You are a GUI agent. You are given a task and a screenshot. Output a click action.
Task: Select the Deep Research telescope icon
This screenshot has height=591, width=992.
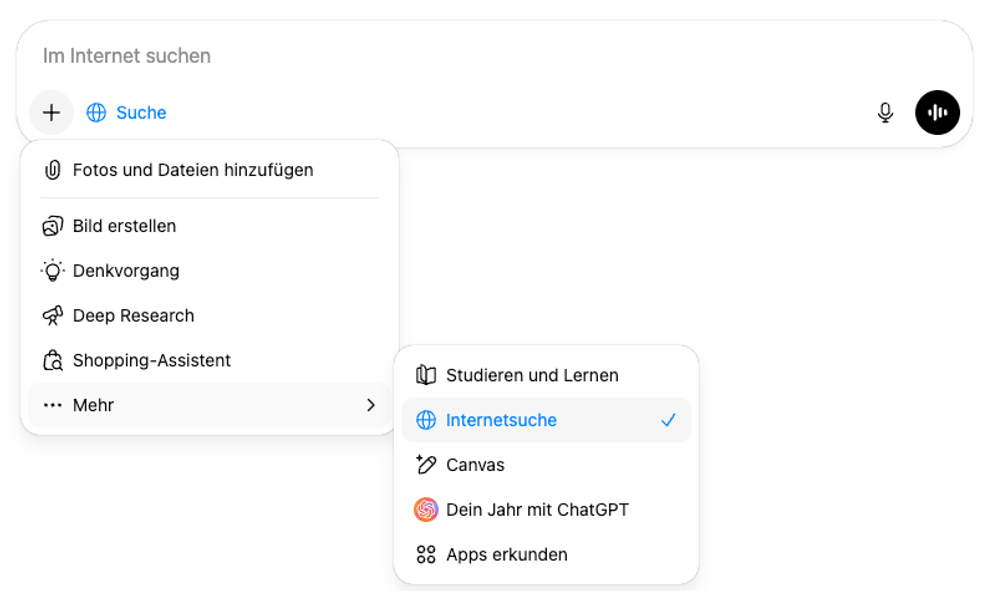tap(52, 315)
